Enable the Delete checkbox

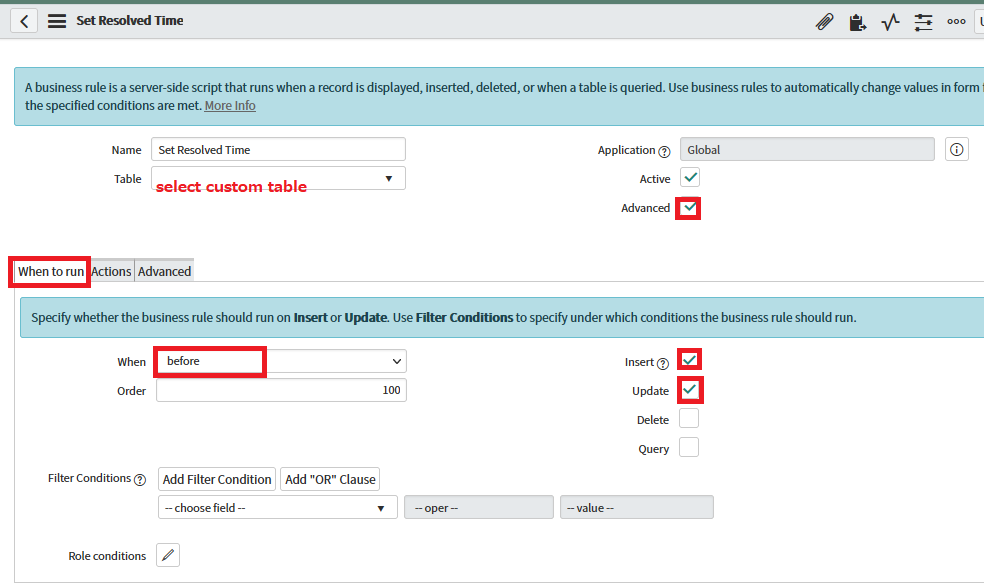click(688, 418)
